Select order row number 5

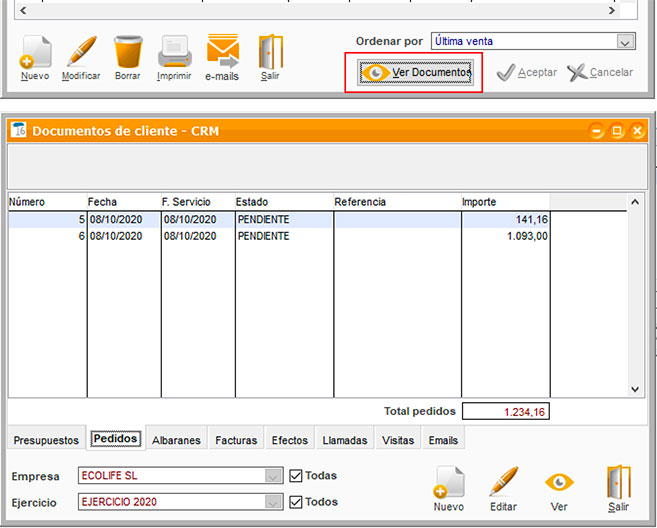click(279, 220)
